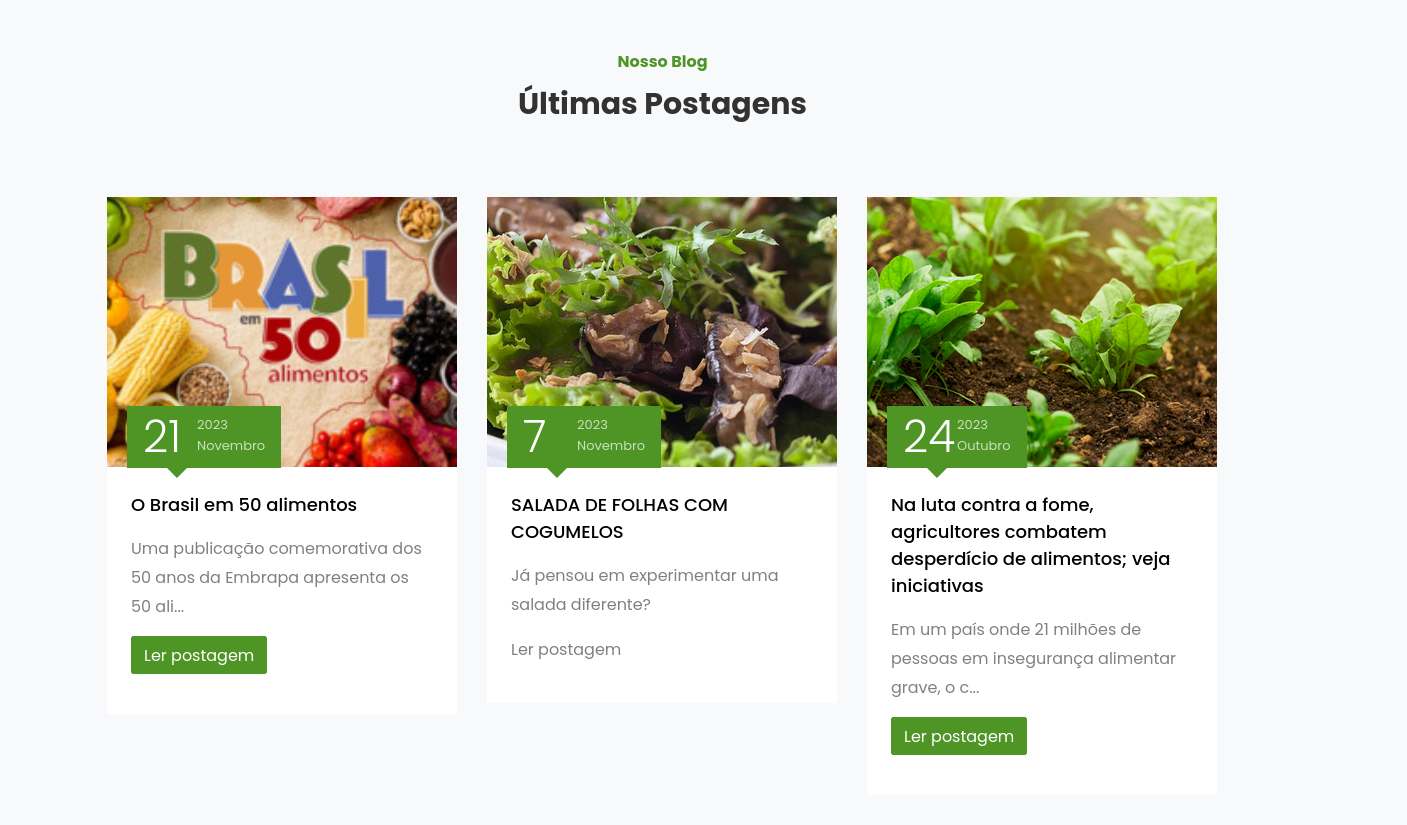This screenshot has height=825, width=1407.
Task: Select the 7 Novembro date badge
Action: tap(584, 437)
